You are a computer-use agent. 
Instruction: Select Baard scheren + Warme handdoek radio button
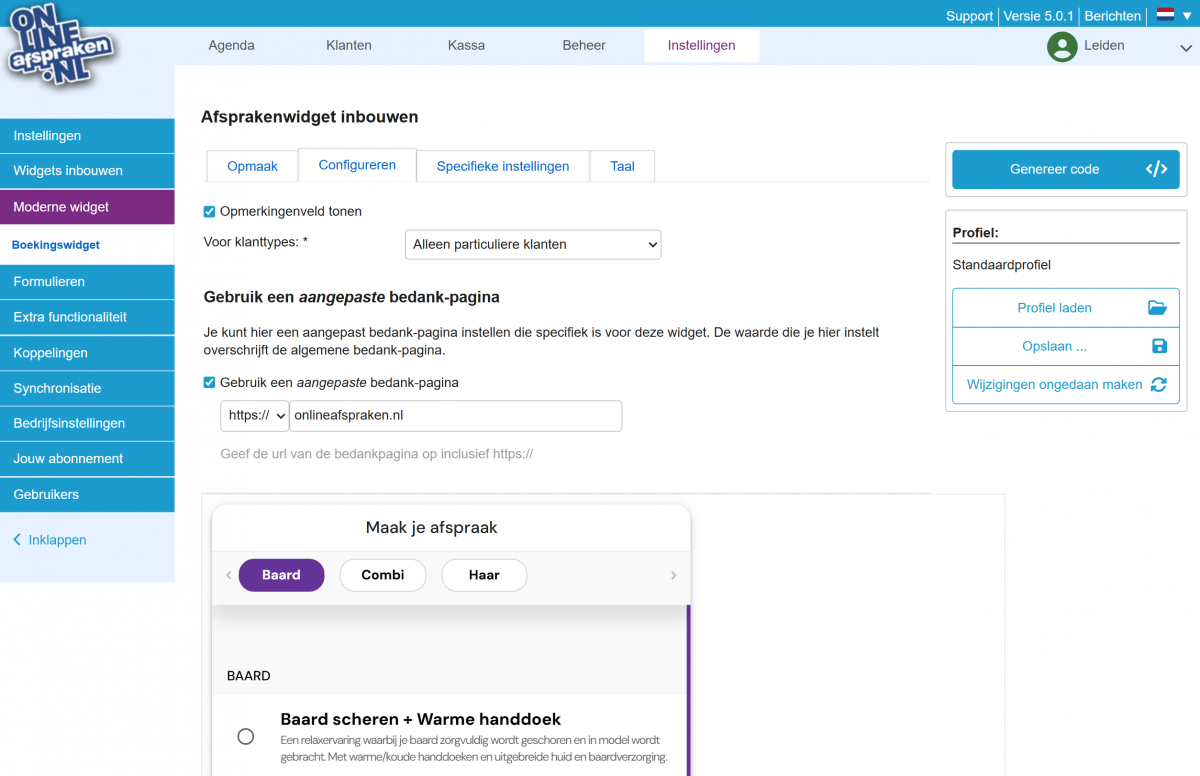(x=245, y=737)
